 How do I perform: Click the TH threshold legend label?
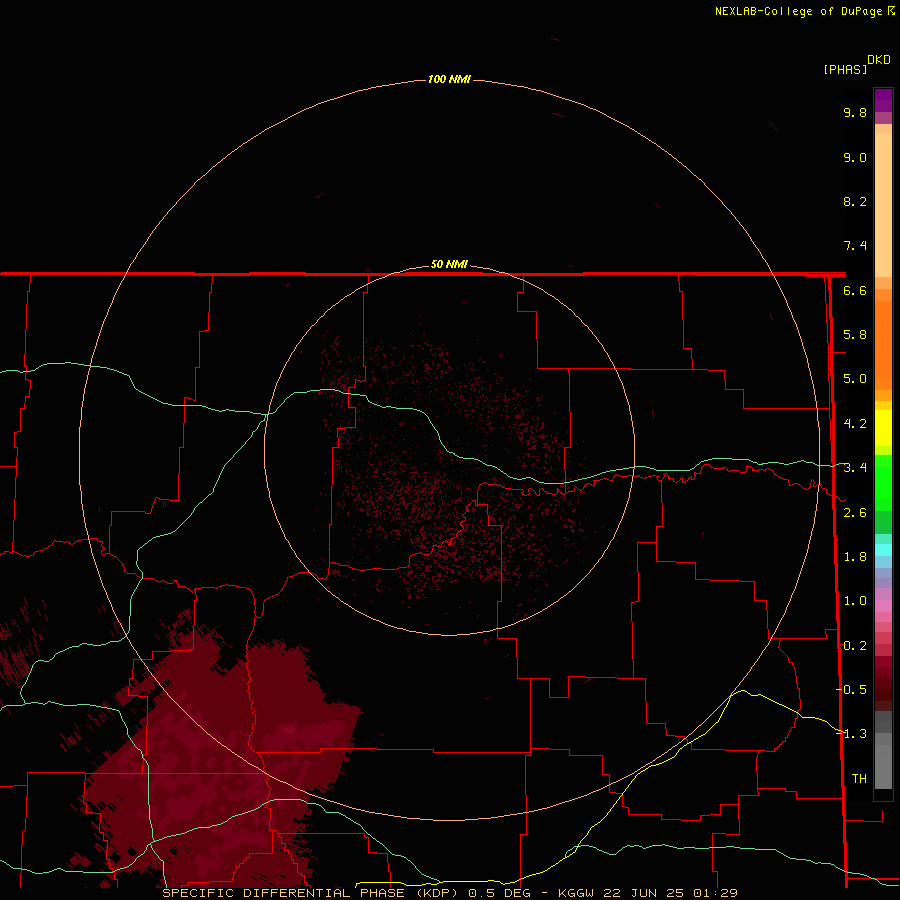[x=859, y=779]
